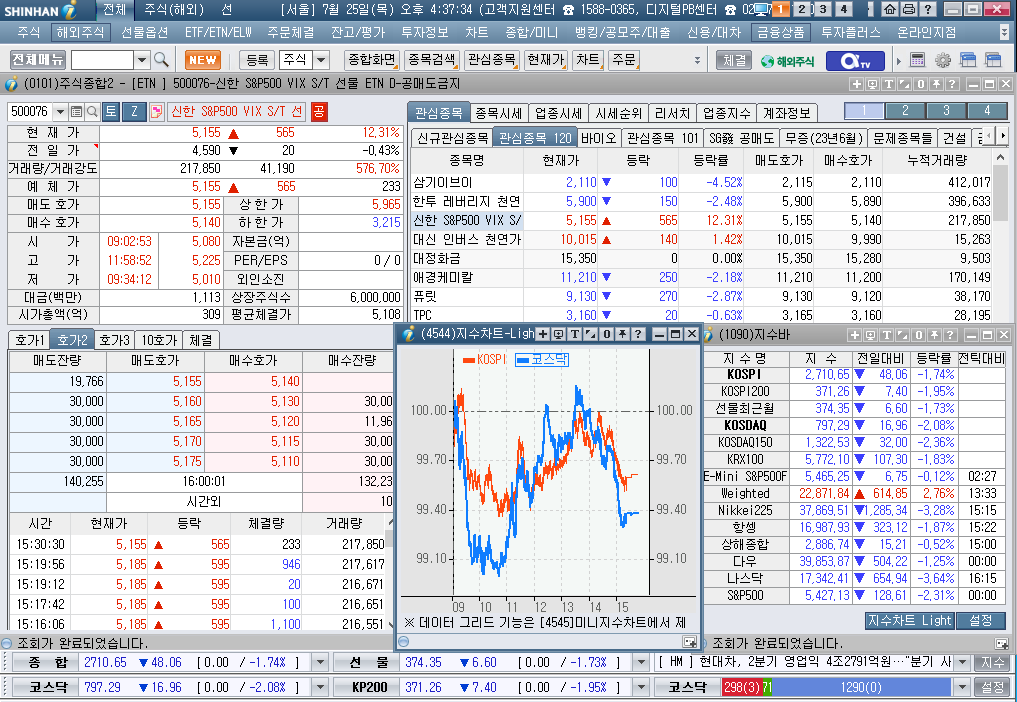The height and width of the screenshot is (702, 1017).
Task: Select 대정화금 row in watchlist
Action: point(701,258)
